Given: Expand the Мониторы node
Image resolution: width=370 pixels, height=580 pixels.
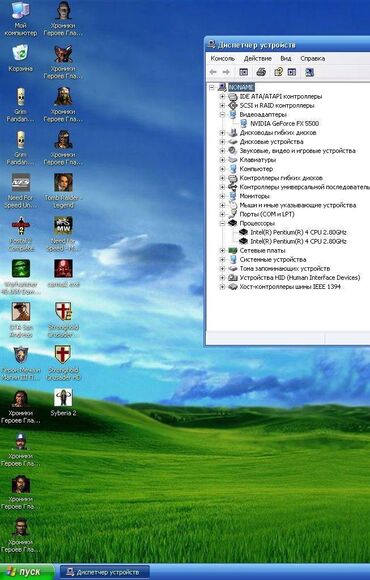Looking at the screenshot, I should click(222, 196).
